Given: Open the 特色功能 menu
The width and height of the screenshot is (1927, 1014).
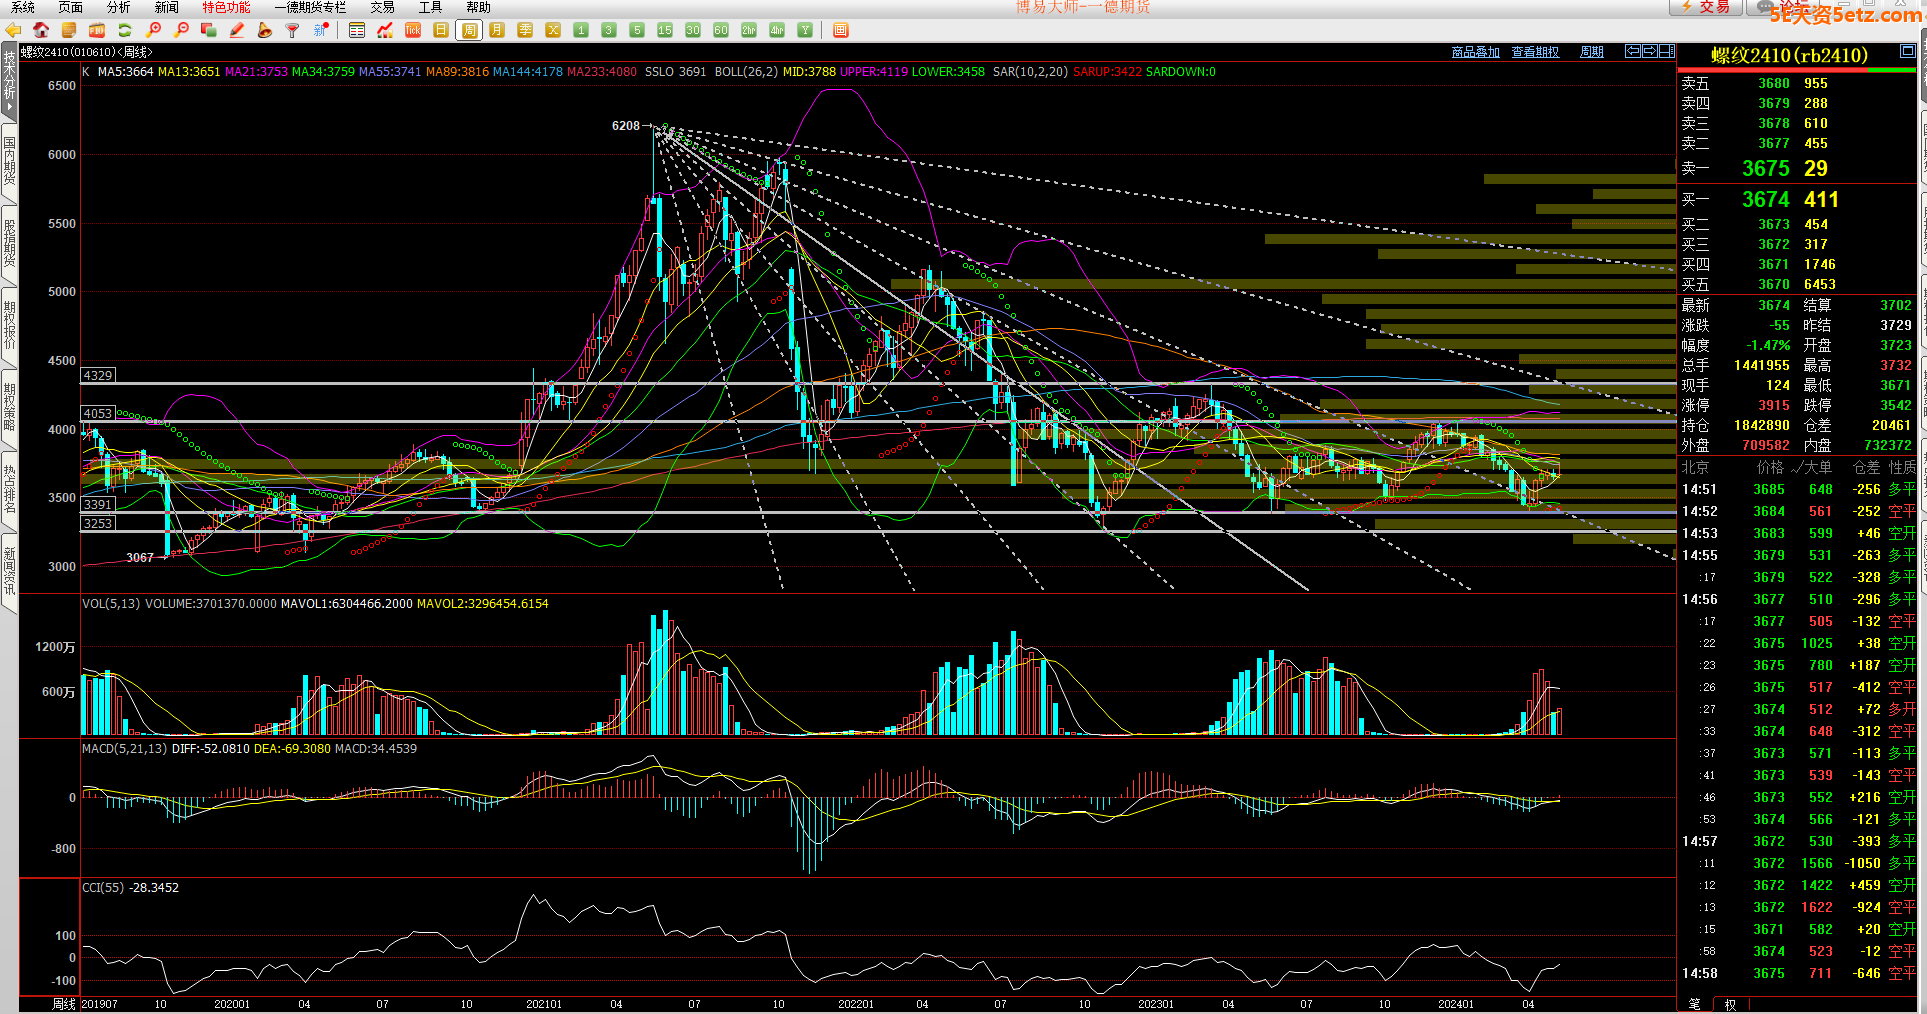Looking at the screenshot, I should 226,7.
